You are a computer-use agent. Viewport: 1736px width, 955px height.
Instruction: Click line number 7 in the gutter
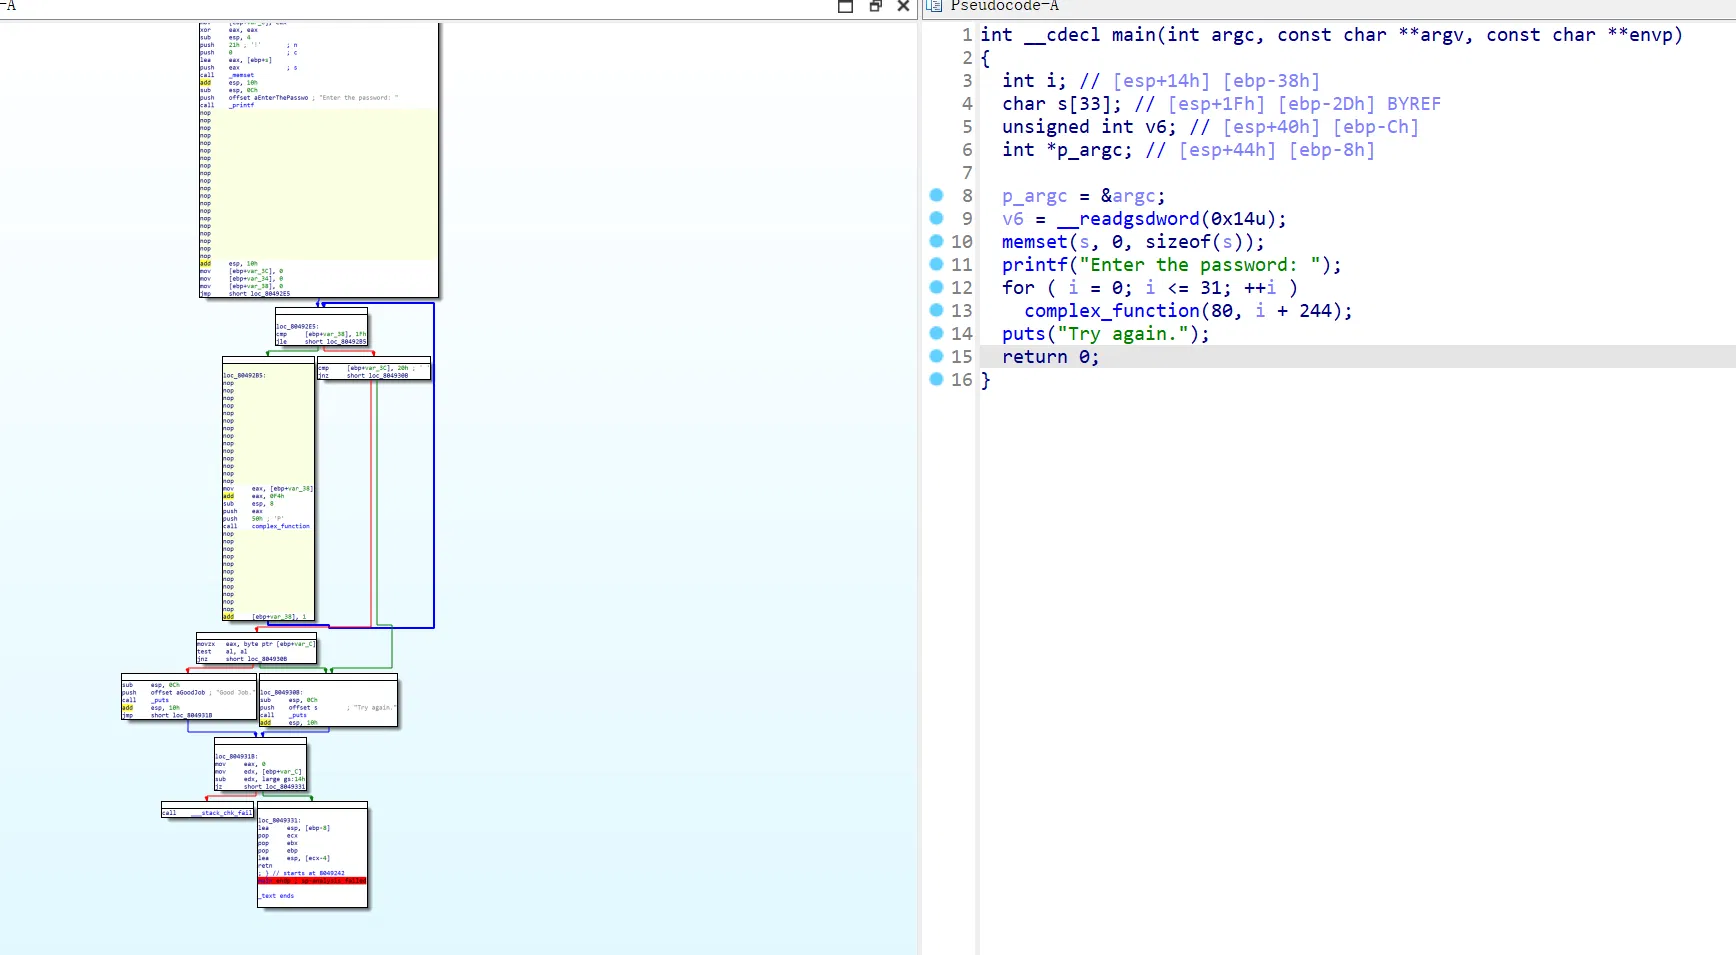[967, 173]
